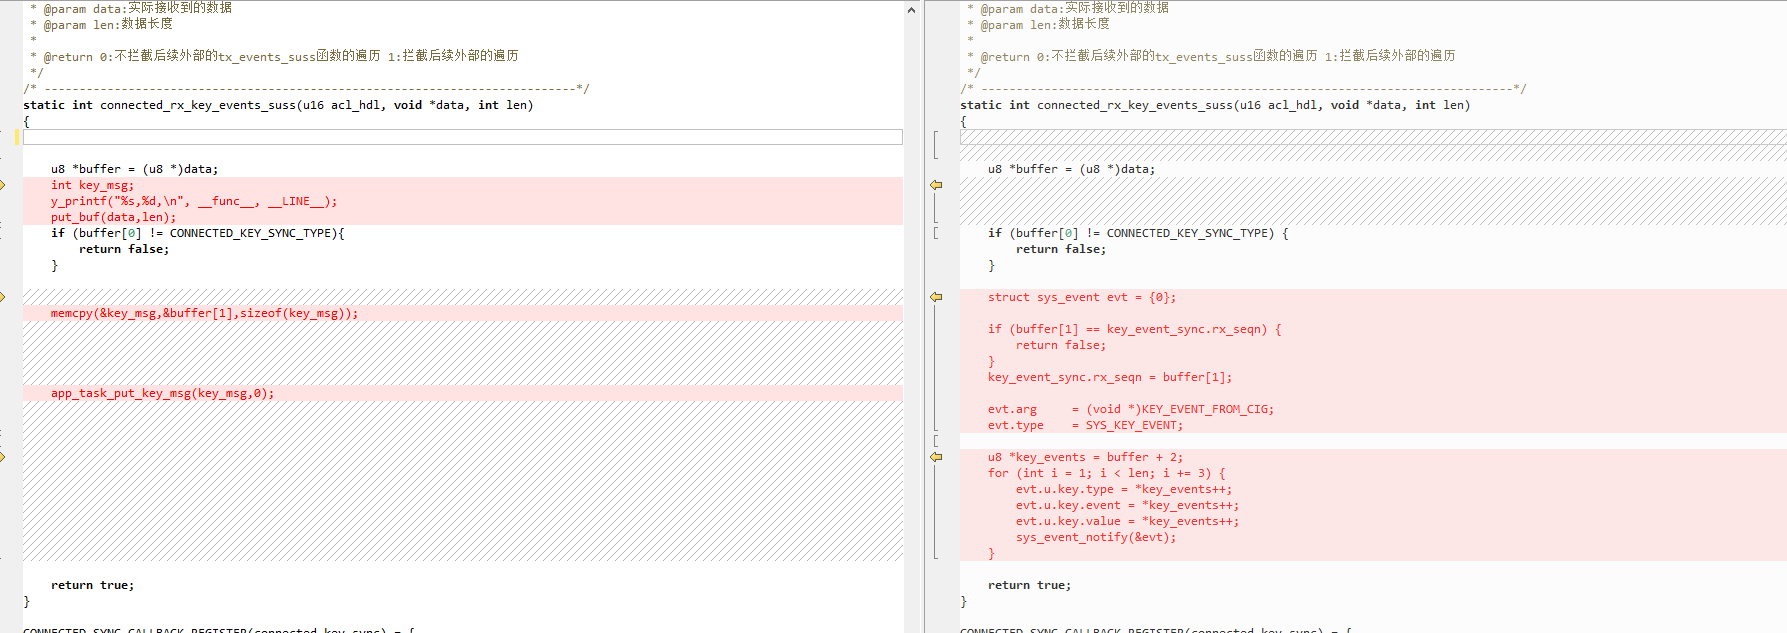Click the function signature line in the left pane
This screenshot has width=1787, height=633.
[x=278, y=105]
